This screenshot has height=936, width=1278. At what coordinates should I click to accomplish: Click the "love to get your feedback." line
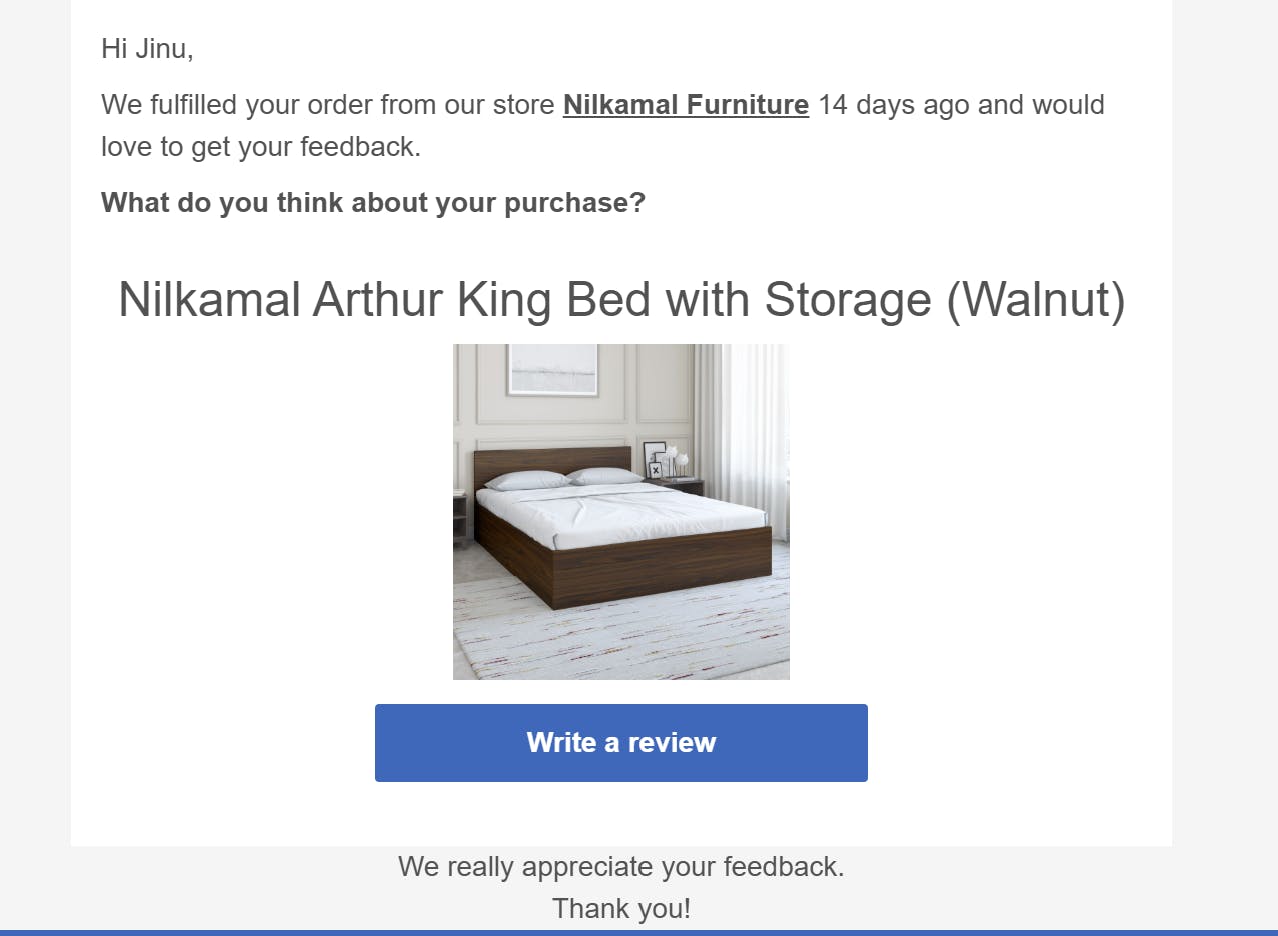(x=261, y=147)
